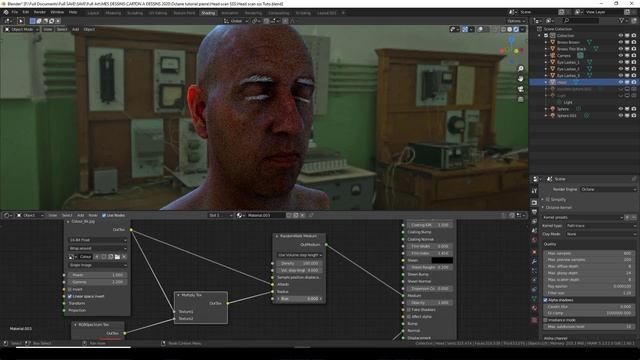Expand the Brows Brown object row
Image resolution: width=640 pixels, height=360 pixels.
click(546, 42)
